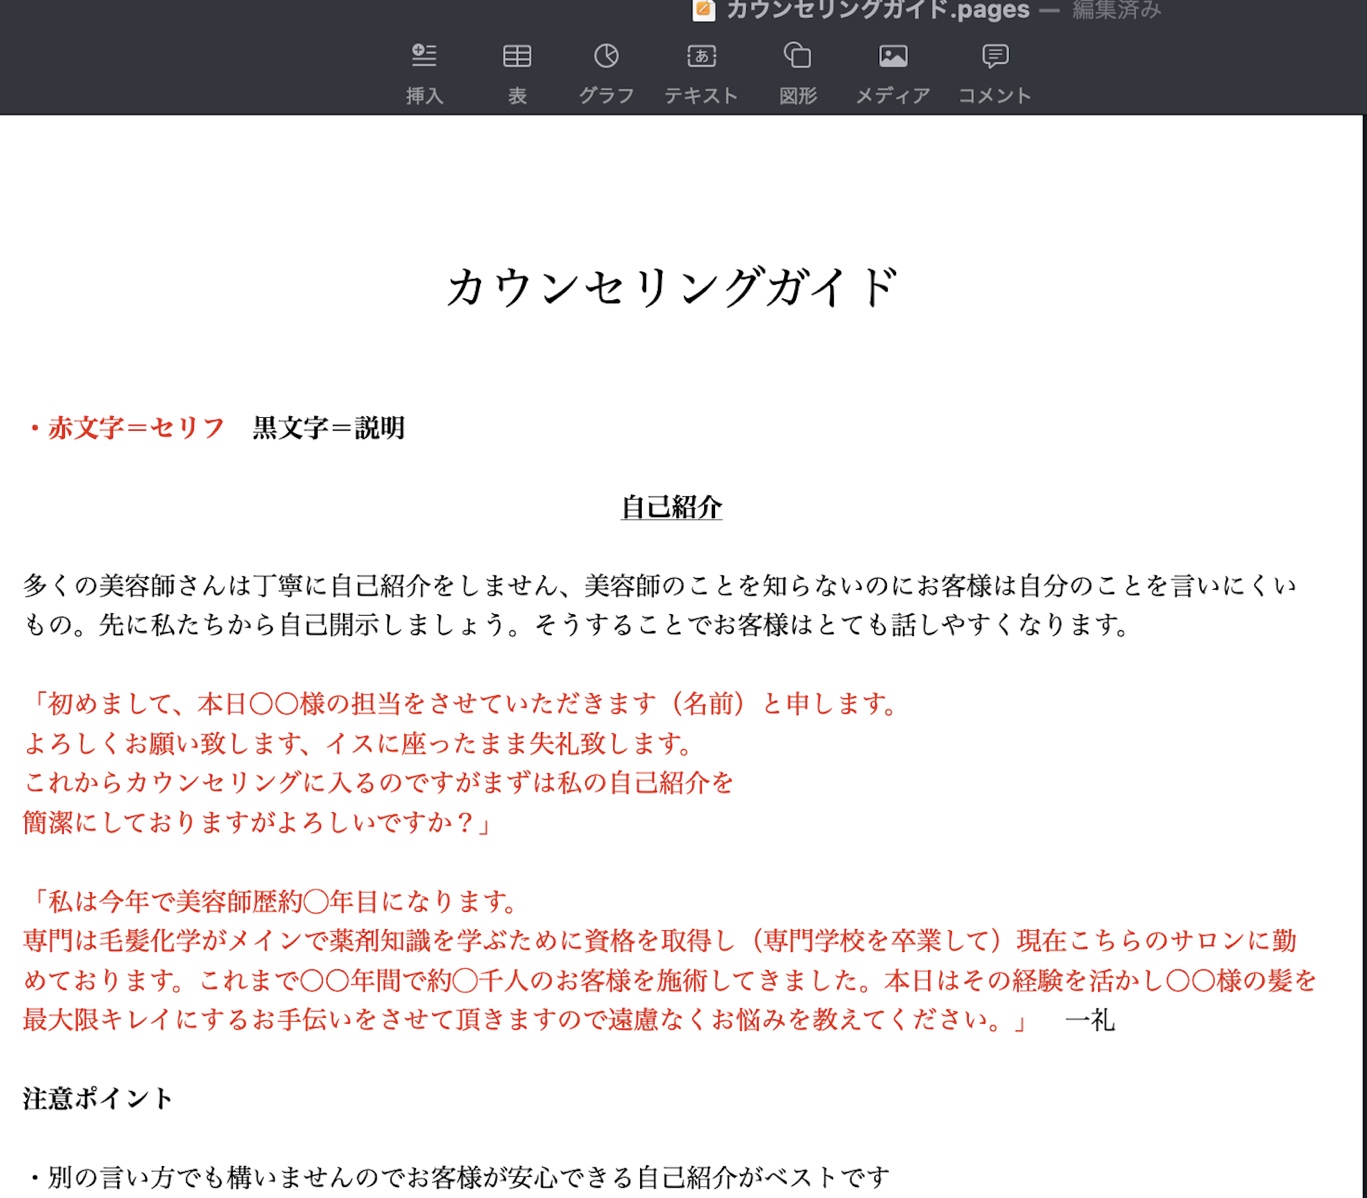The image size is (1367, 1198).
Task: Place cursor in the カウンセリングガイド document title
Action: tap(671, 288)
